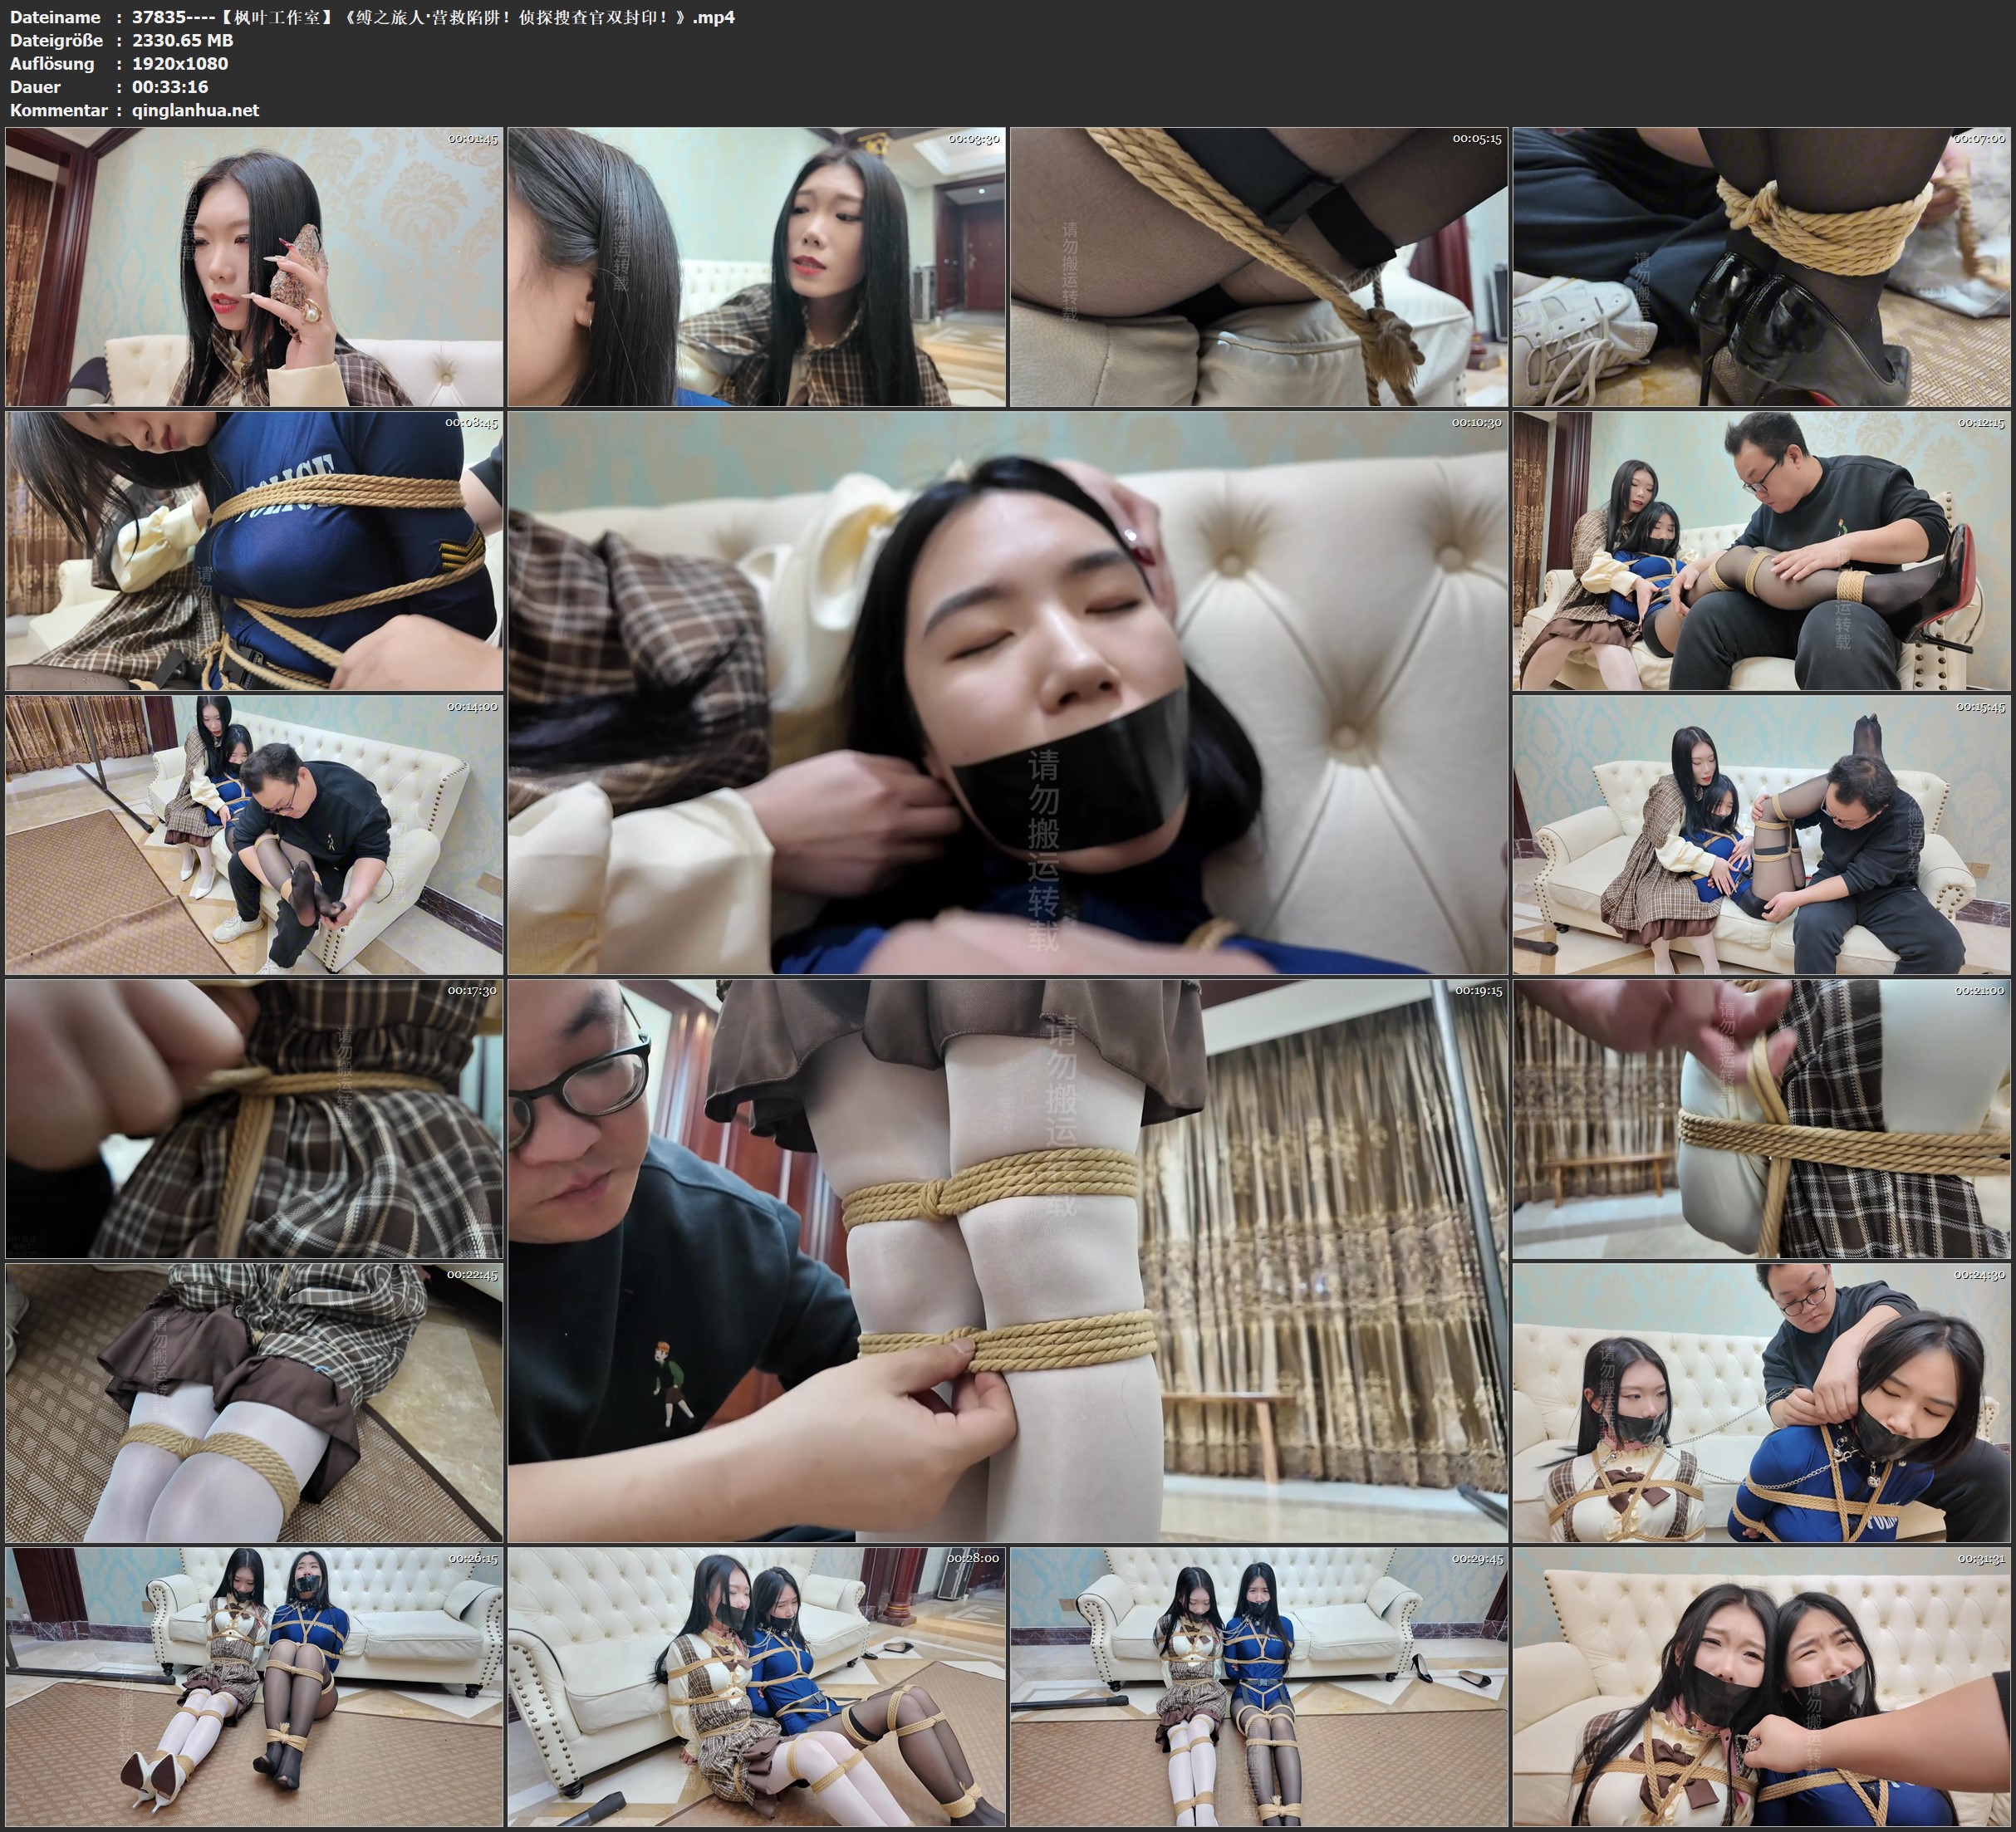
Task: Select the Auflösung 1920x1080 value
Action: (x=180, y=63)
